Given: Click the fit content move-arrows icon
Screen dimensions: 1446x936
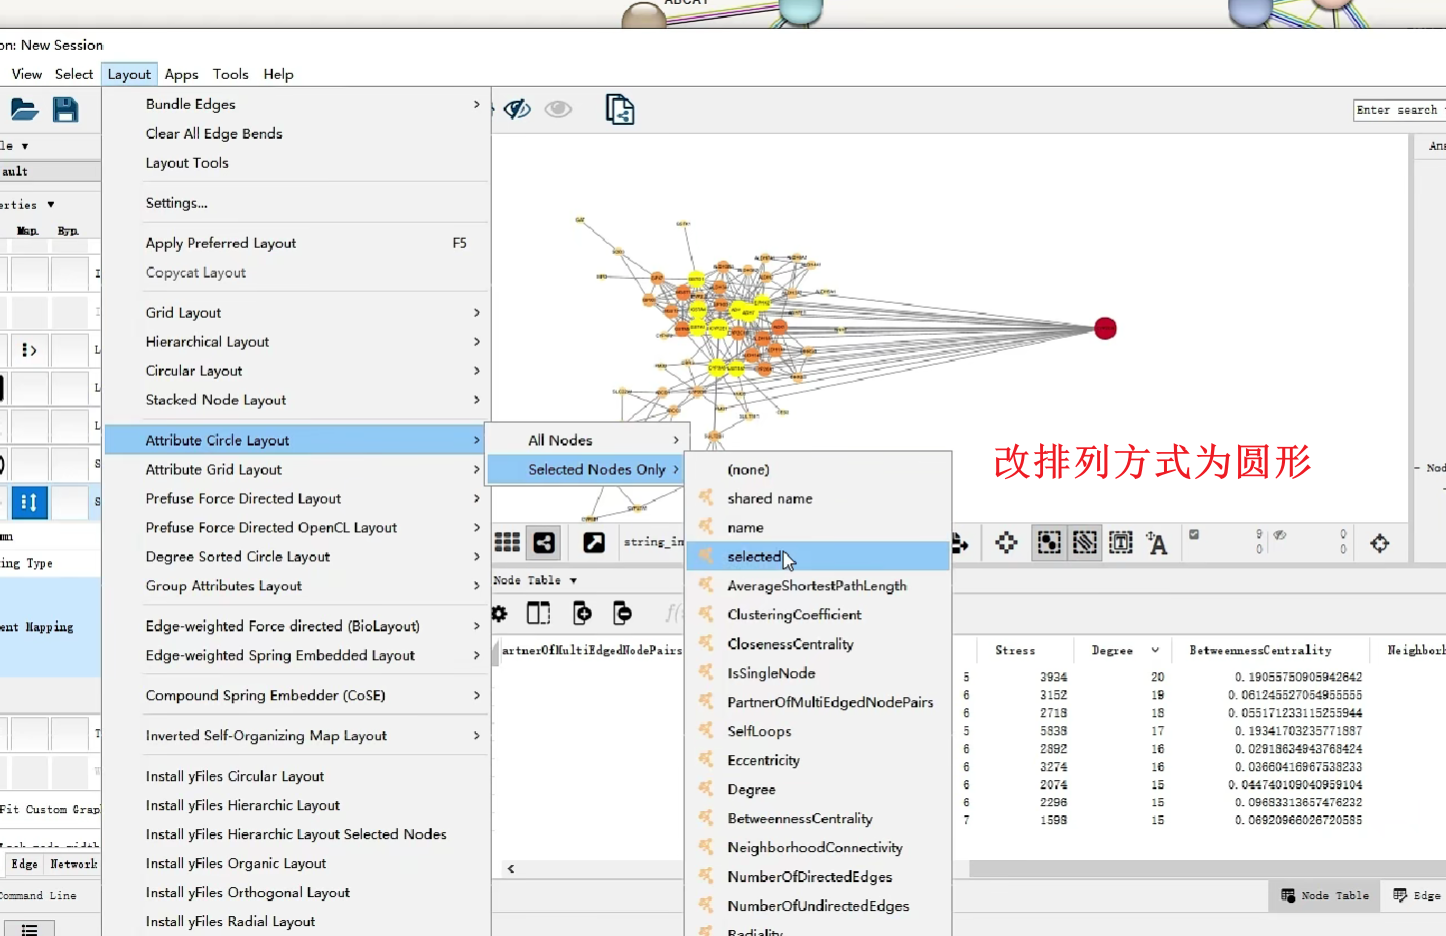Looking at the screenshot, I should coord(1007,543).
